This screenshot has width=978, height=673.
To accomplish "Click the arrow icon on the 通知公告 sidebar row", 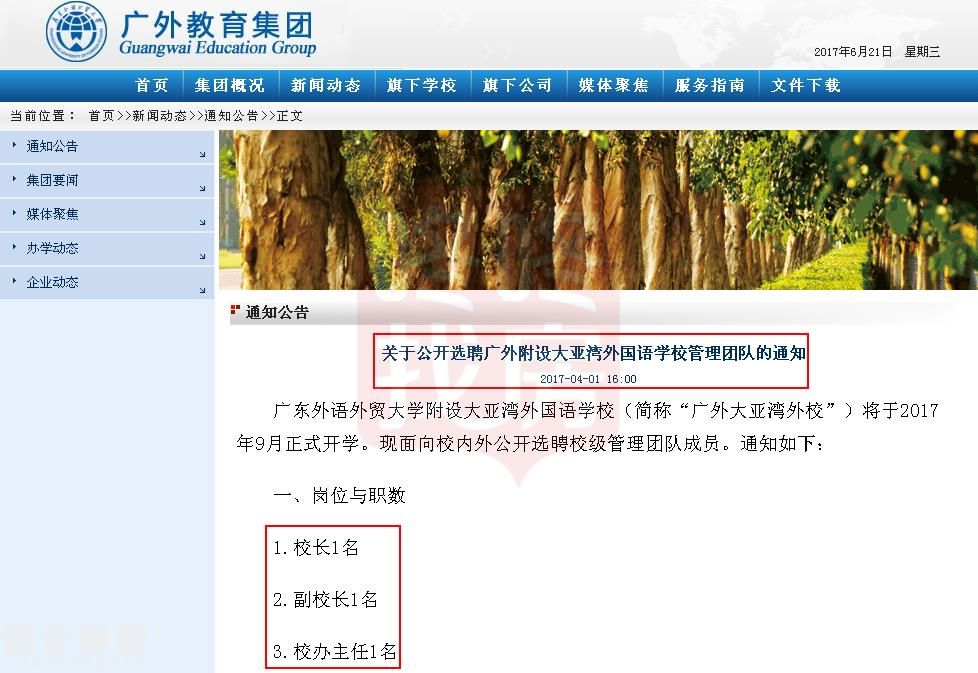I will (x=203, y=154).
